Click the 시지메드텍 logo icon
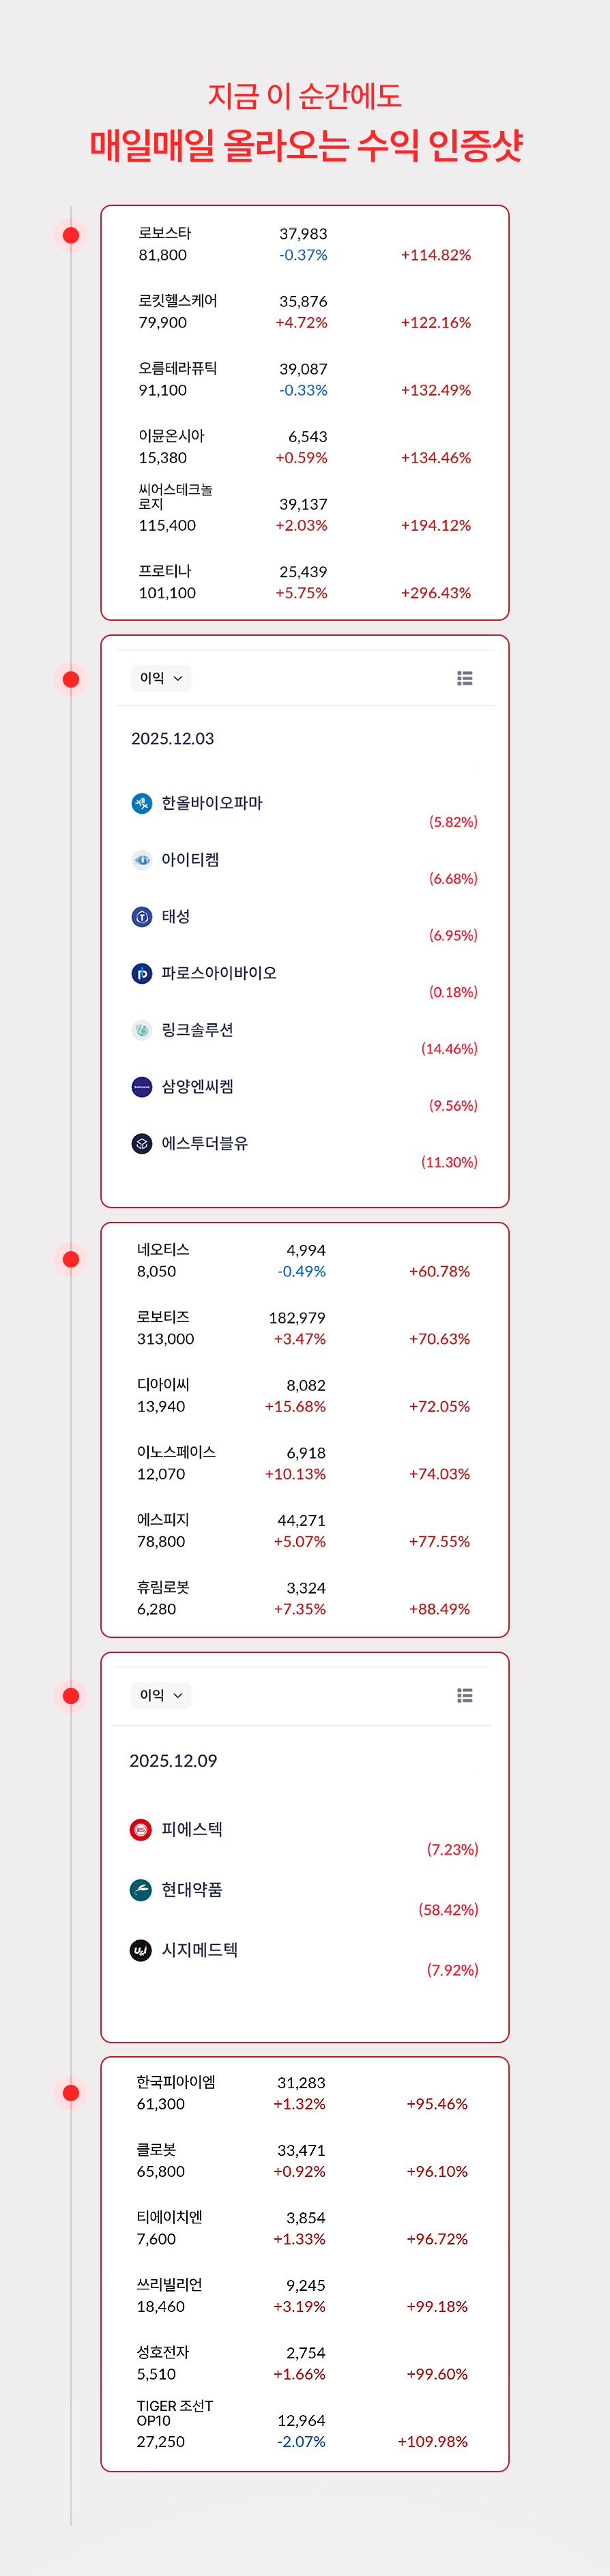This screenshot has width=610, height=2576. pos(141,1949)
